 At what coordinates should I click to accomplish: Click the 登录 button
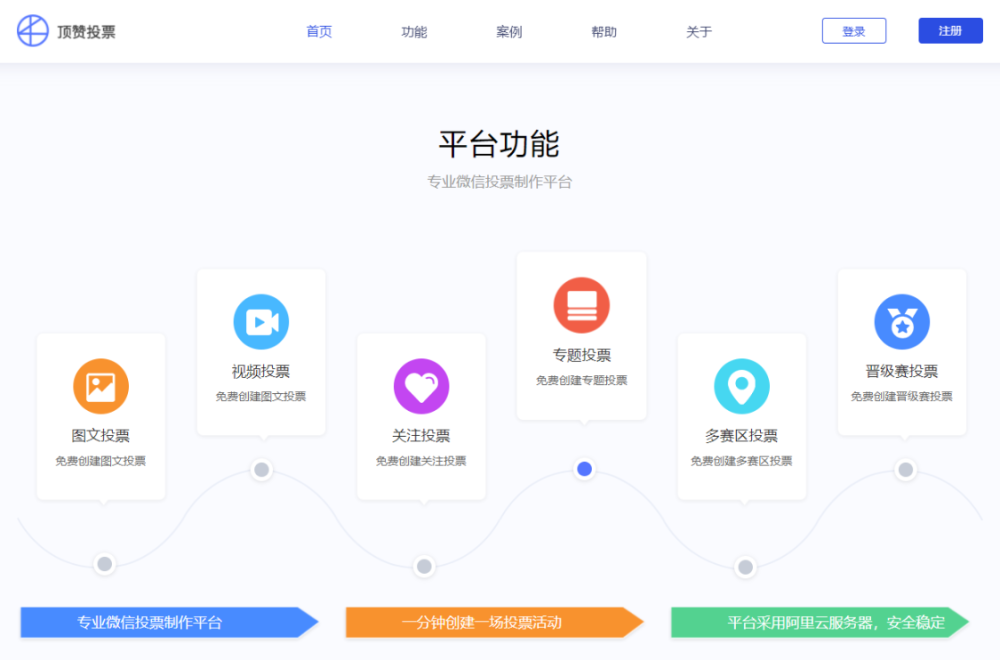(854, 31)
